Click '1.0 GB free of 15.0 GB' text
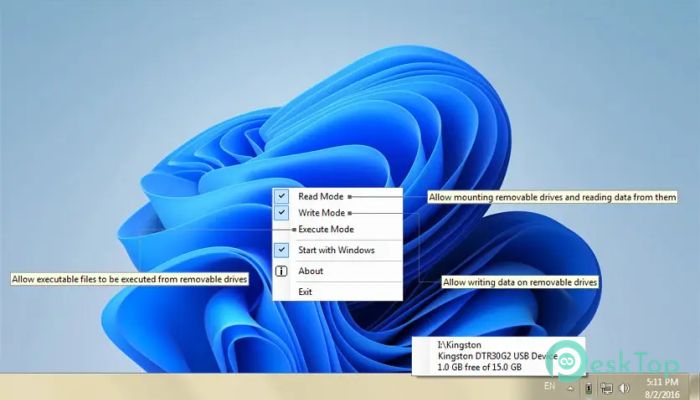 479,367
